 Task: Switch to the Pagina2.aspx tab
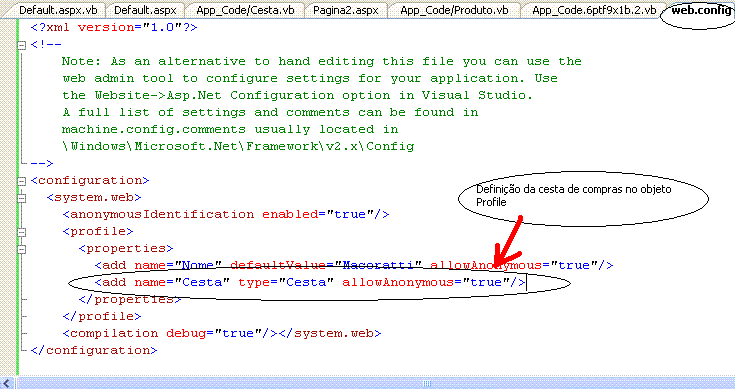pyautogui.click(x=345, y=10)
